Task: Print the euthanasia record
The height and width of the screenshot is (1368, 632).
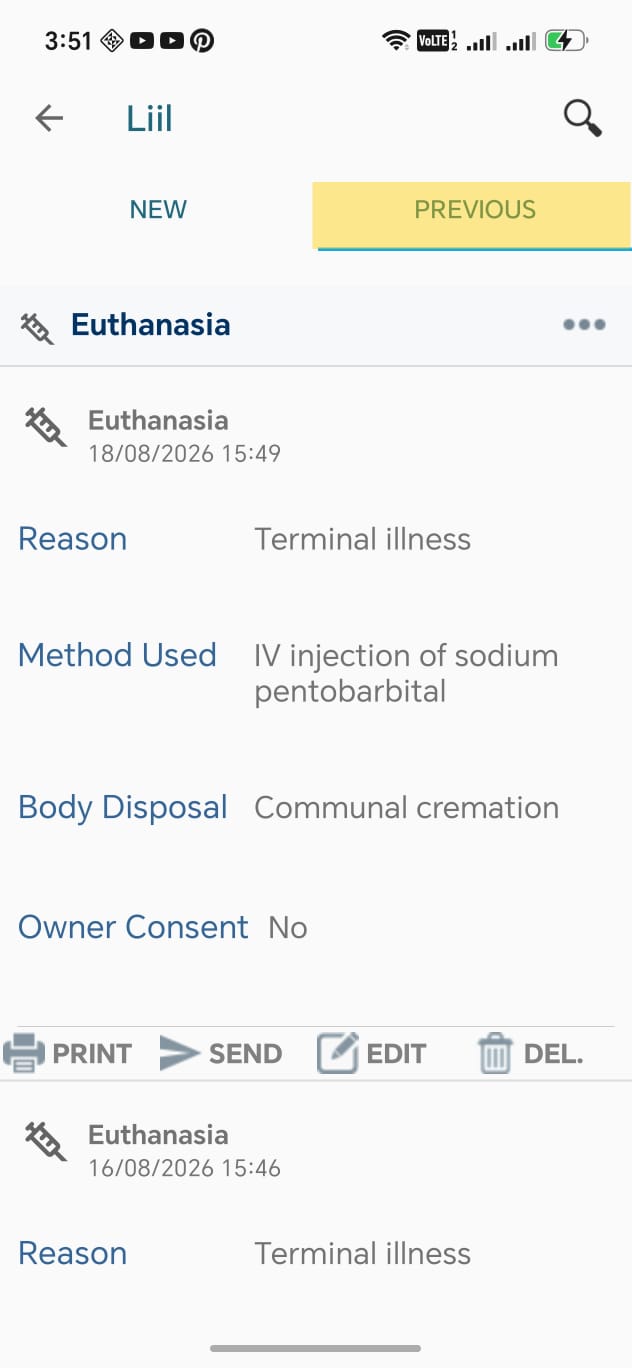Action: (67, 1053)
